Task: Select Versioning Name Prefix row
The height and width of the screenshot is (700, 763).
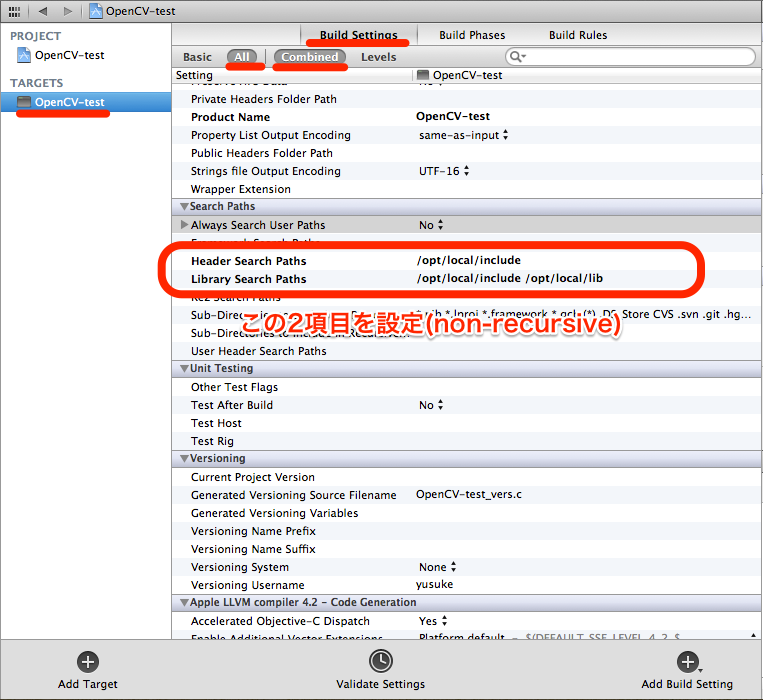Action: pos(466,531)
